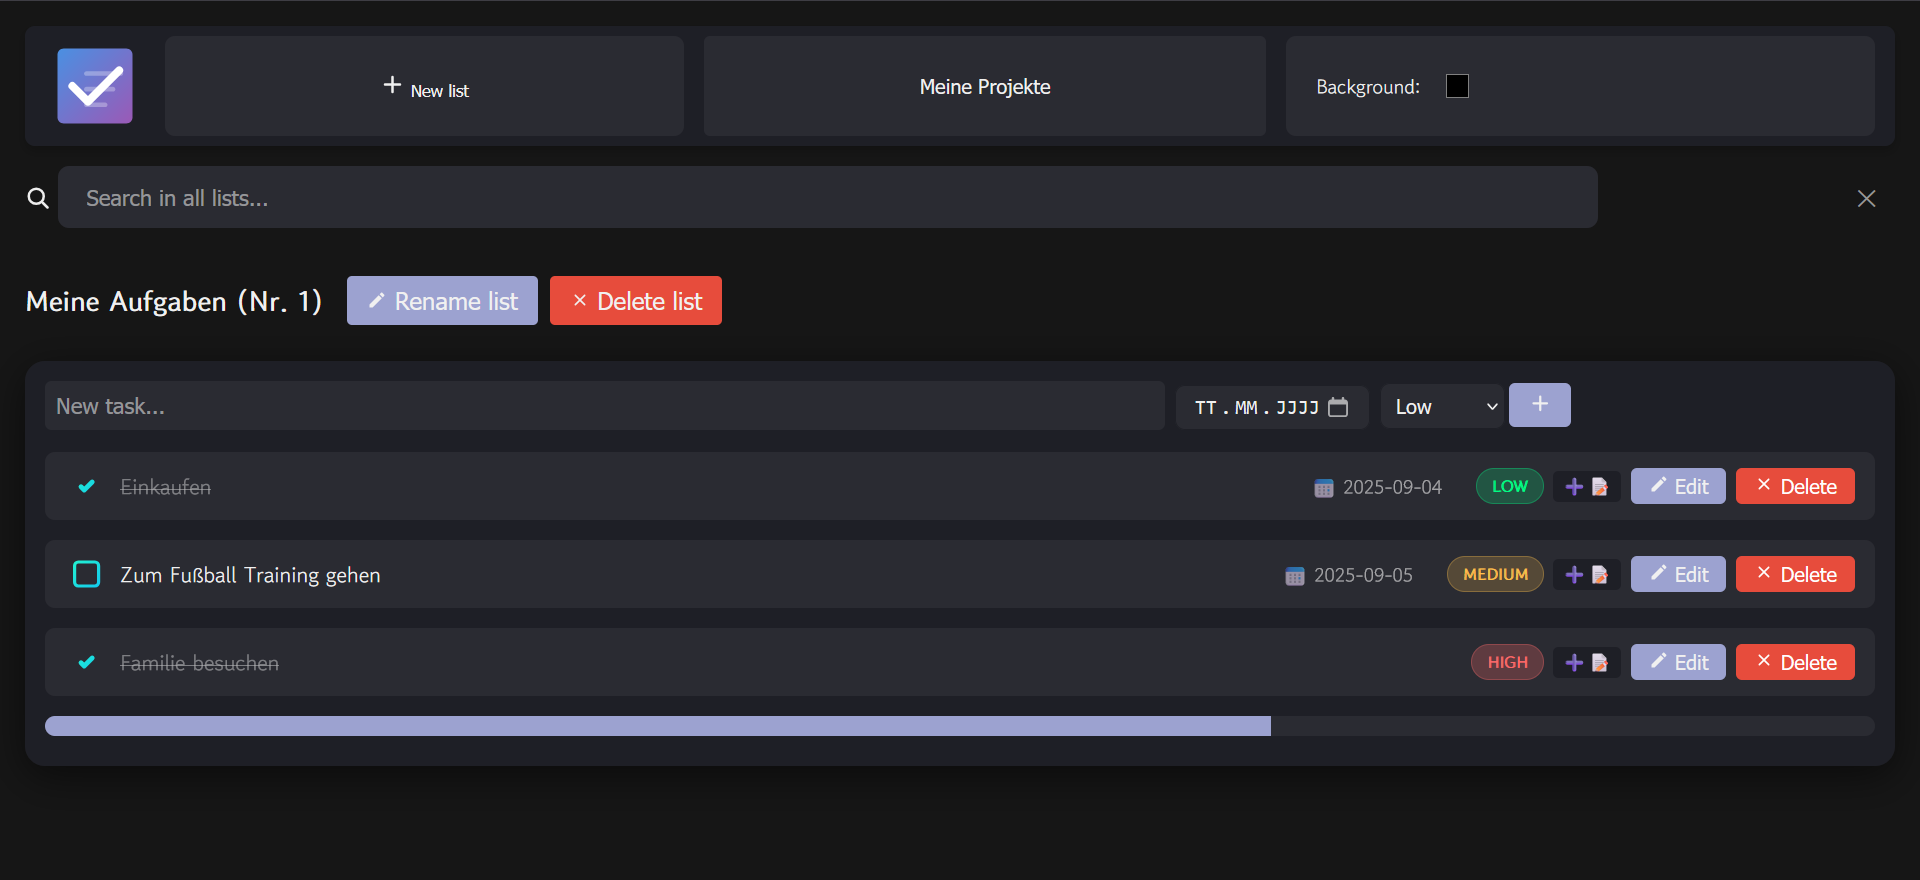The height and width of the screenshot is (880, 1920).
Task: Click calendar icon beside 2025-09-05 date
Action: 1295,576
